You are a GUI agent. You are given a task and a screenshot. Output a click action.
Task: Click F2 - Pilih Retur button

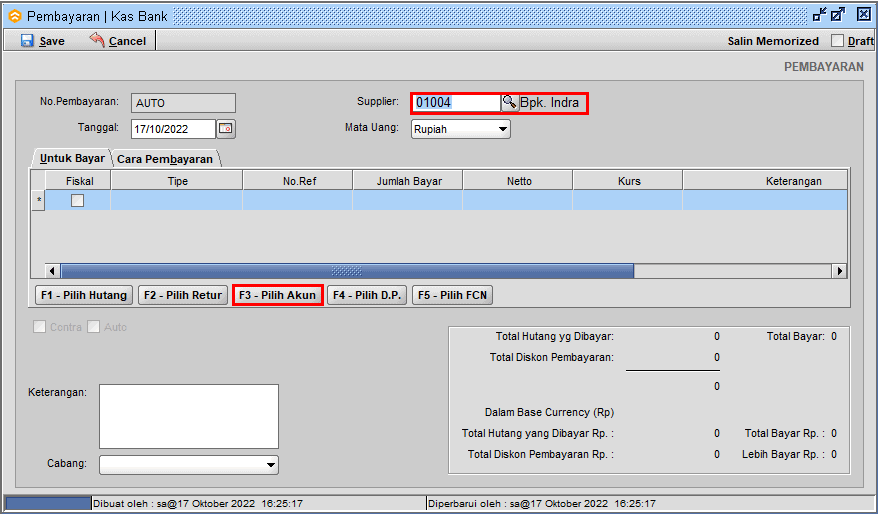(x=183, y=295)
